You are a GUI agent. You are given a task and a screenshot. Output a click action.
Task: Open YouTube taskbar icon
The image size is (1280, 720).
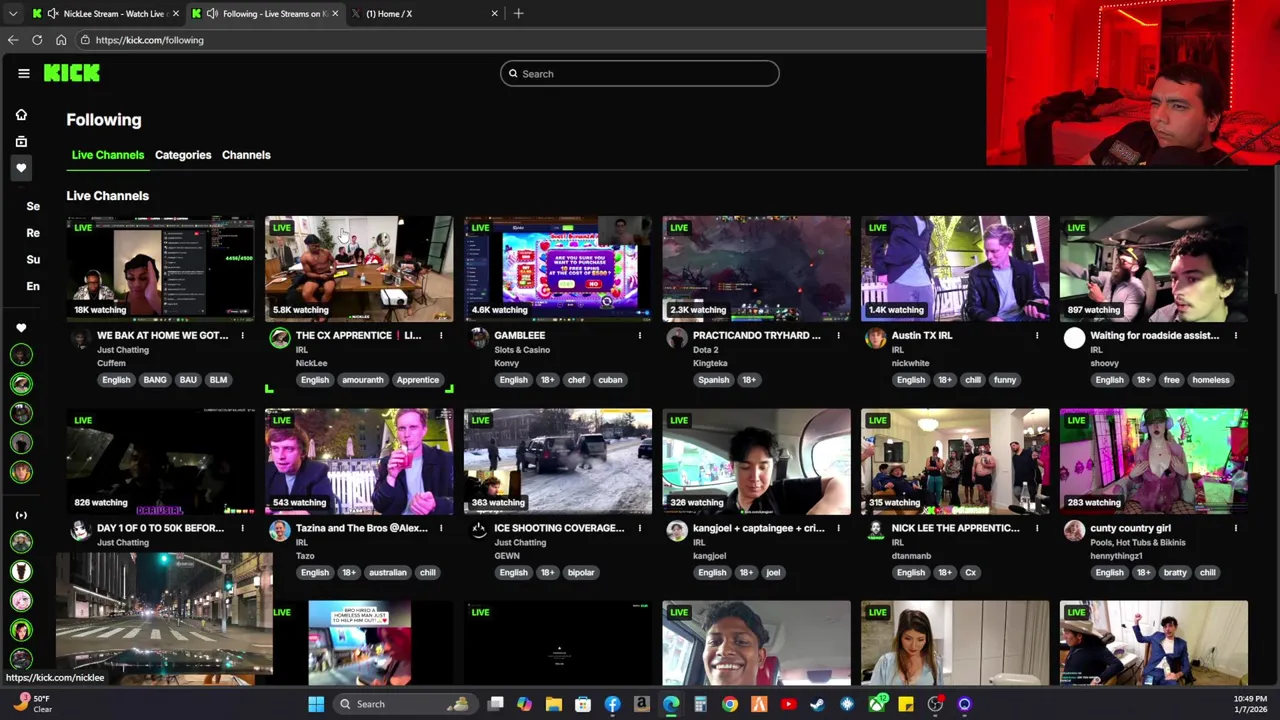[x=788, y=704]
